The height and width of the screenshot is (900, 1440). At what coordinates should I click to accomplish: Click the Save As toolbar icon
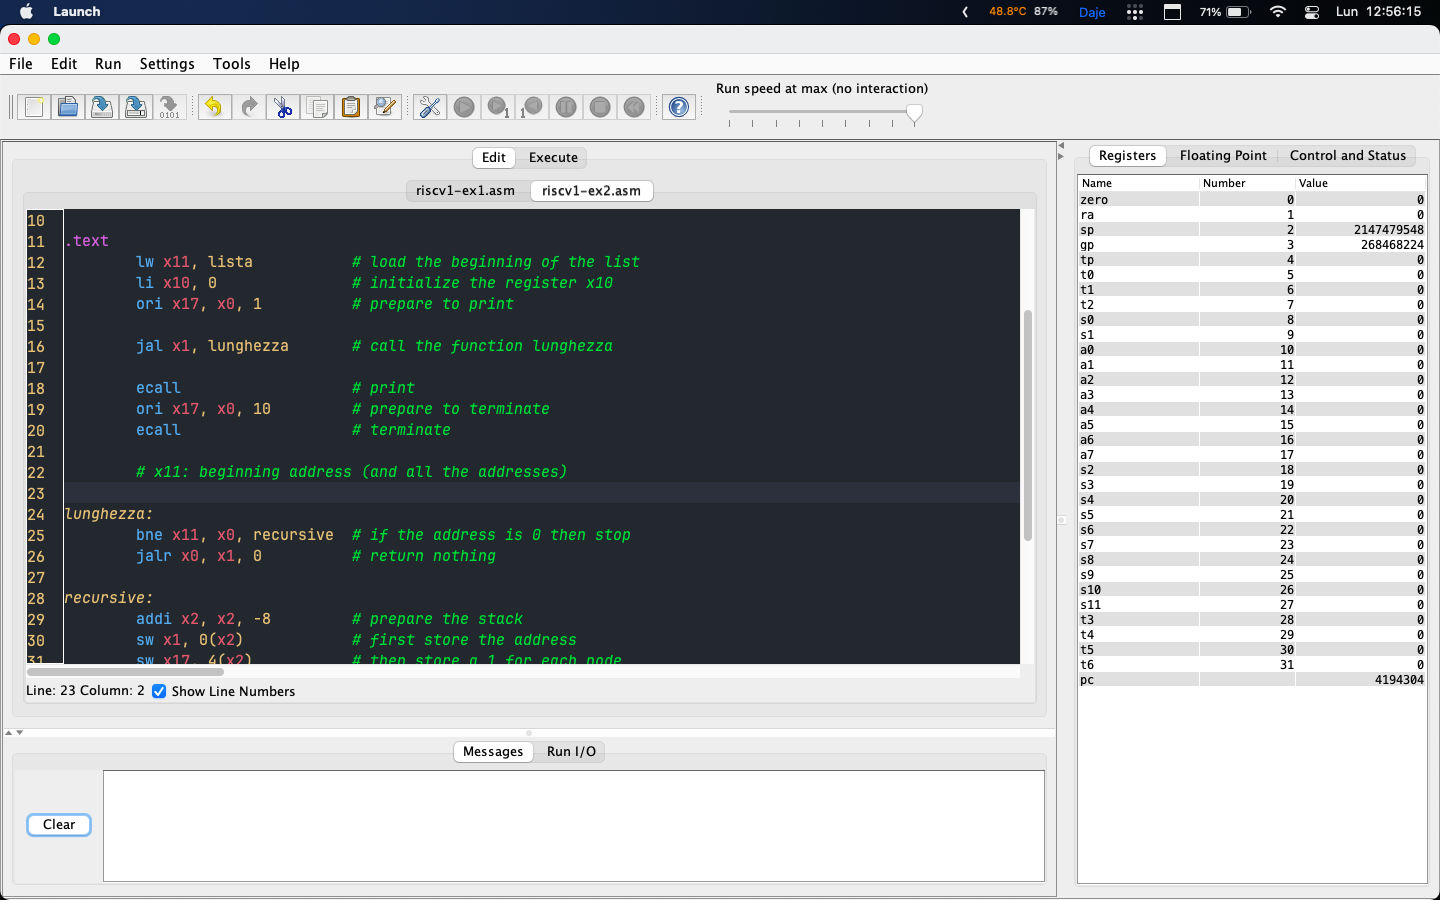[x=136, y=107]
